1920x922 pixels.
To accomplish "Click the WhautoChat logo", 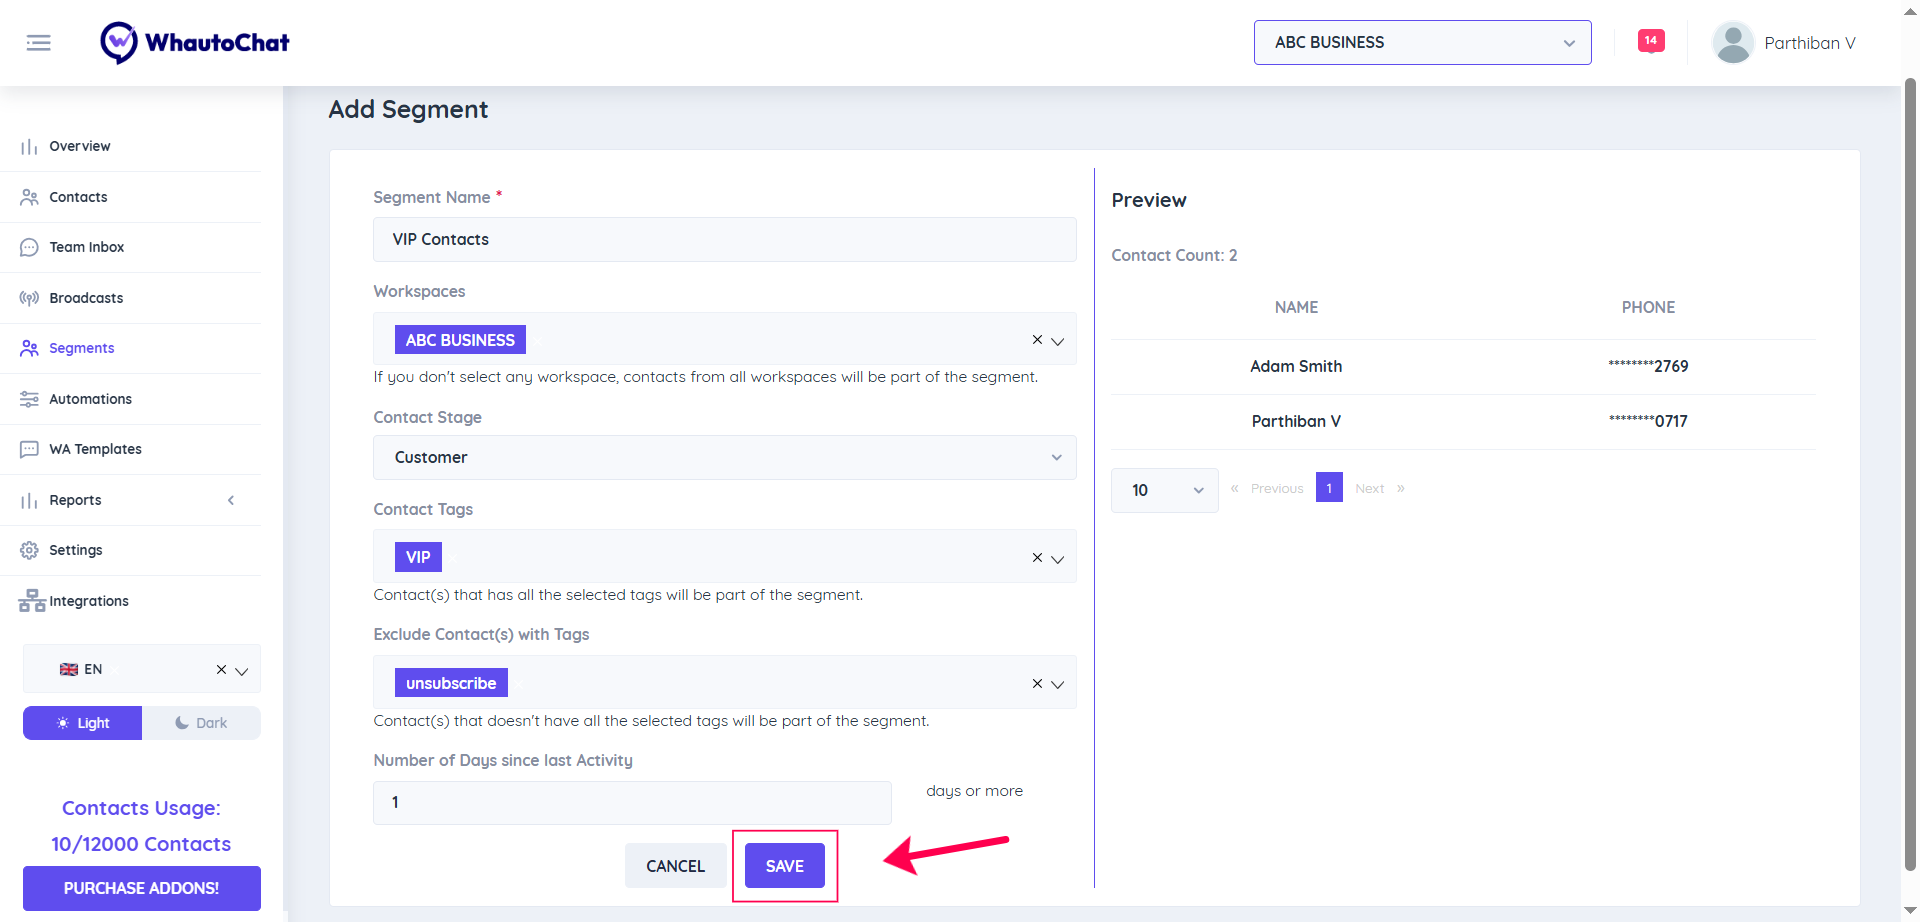I will (195, 43).
